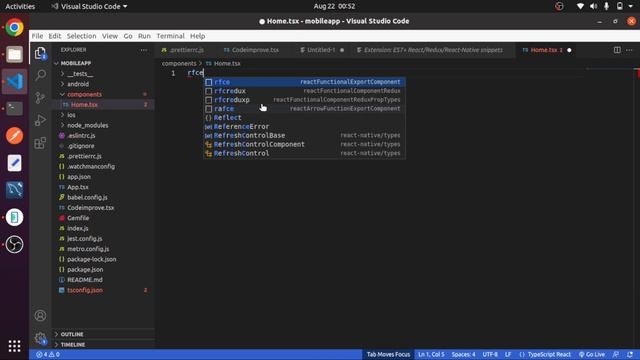Open the Accounts menu icon
The height and width of the screenshot is (360, 640).
(x=40, y=316)
